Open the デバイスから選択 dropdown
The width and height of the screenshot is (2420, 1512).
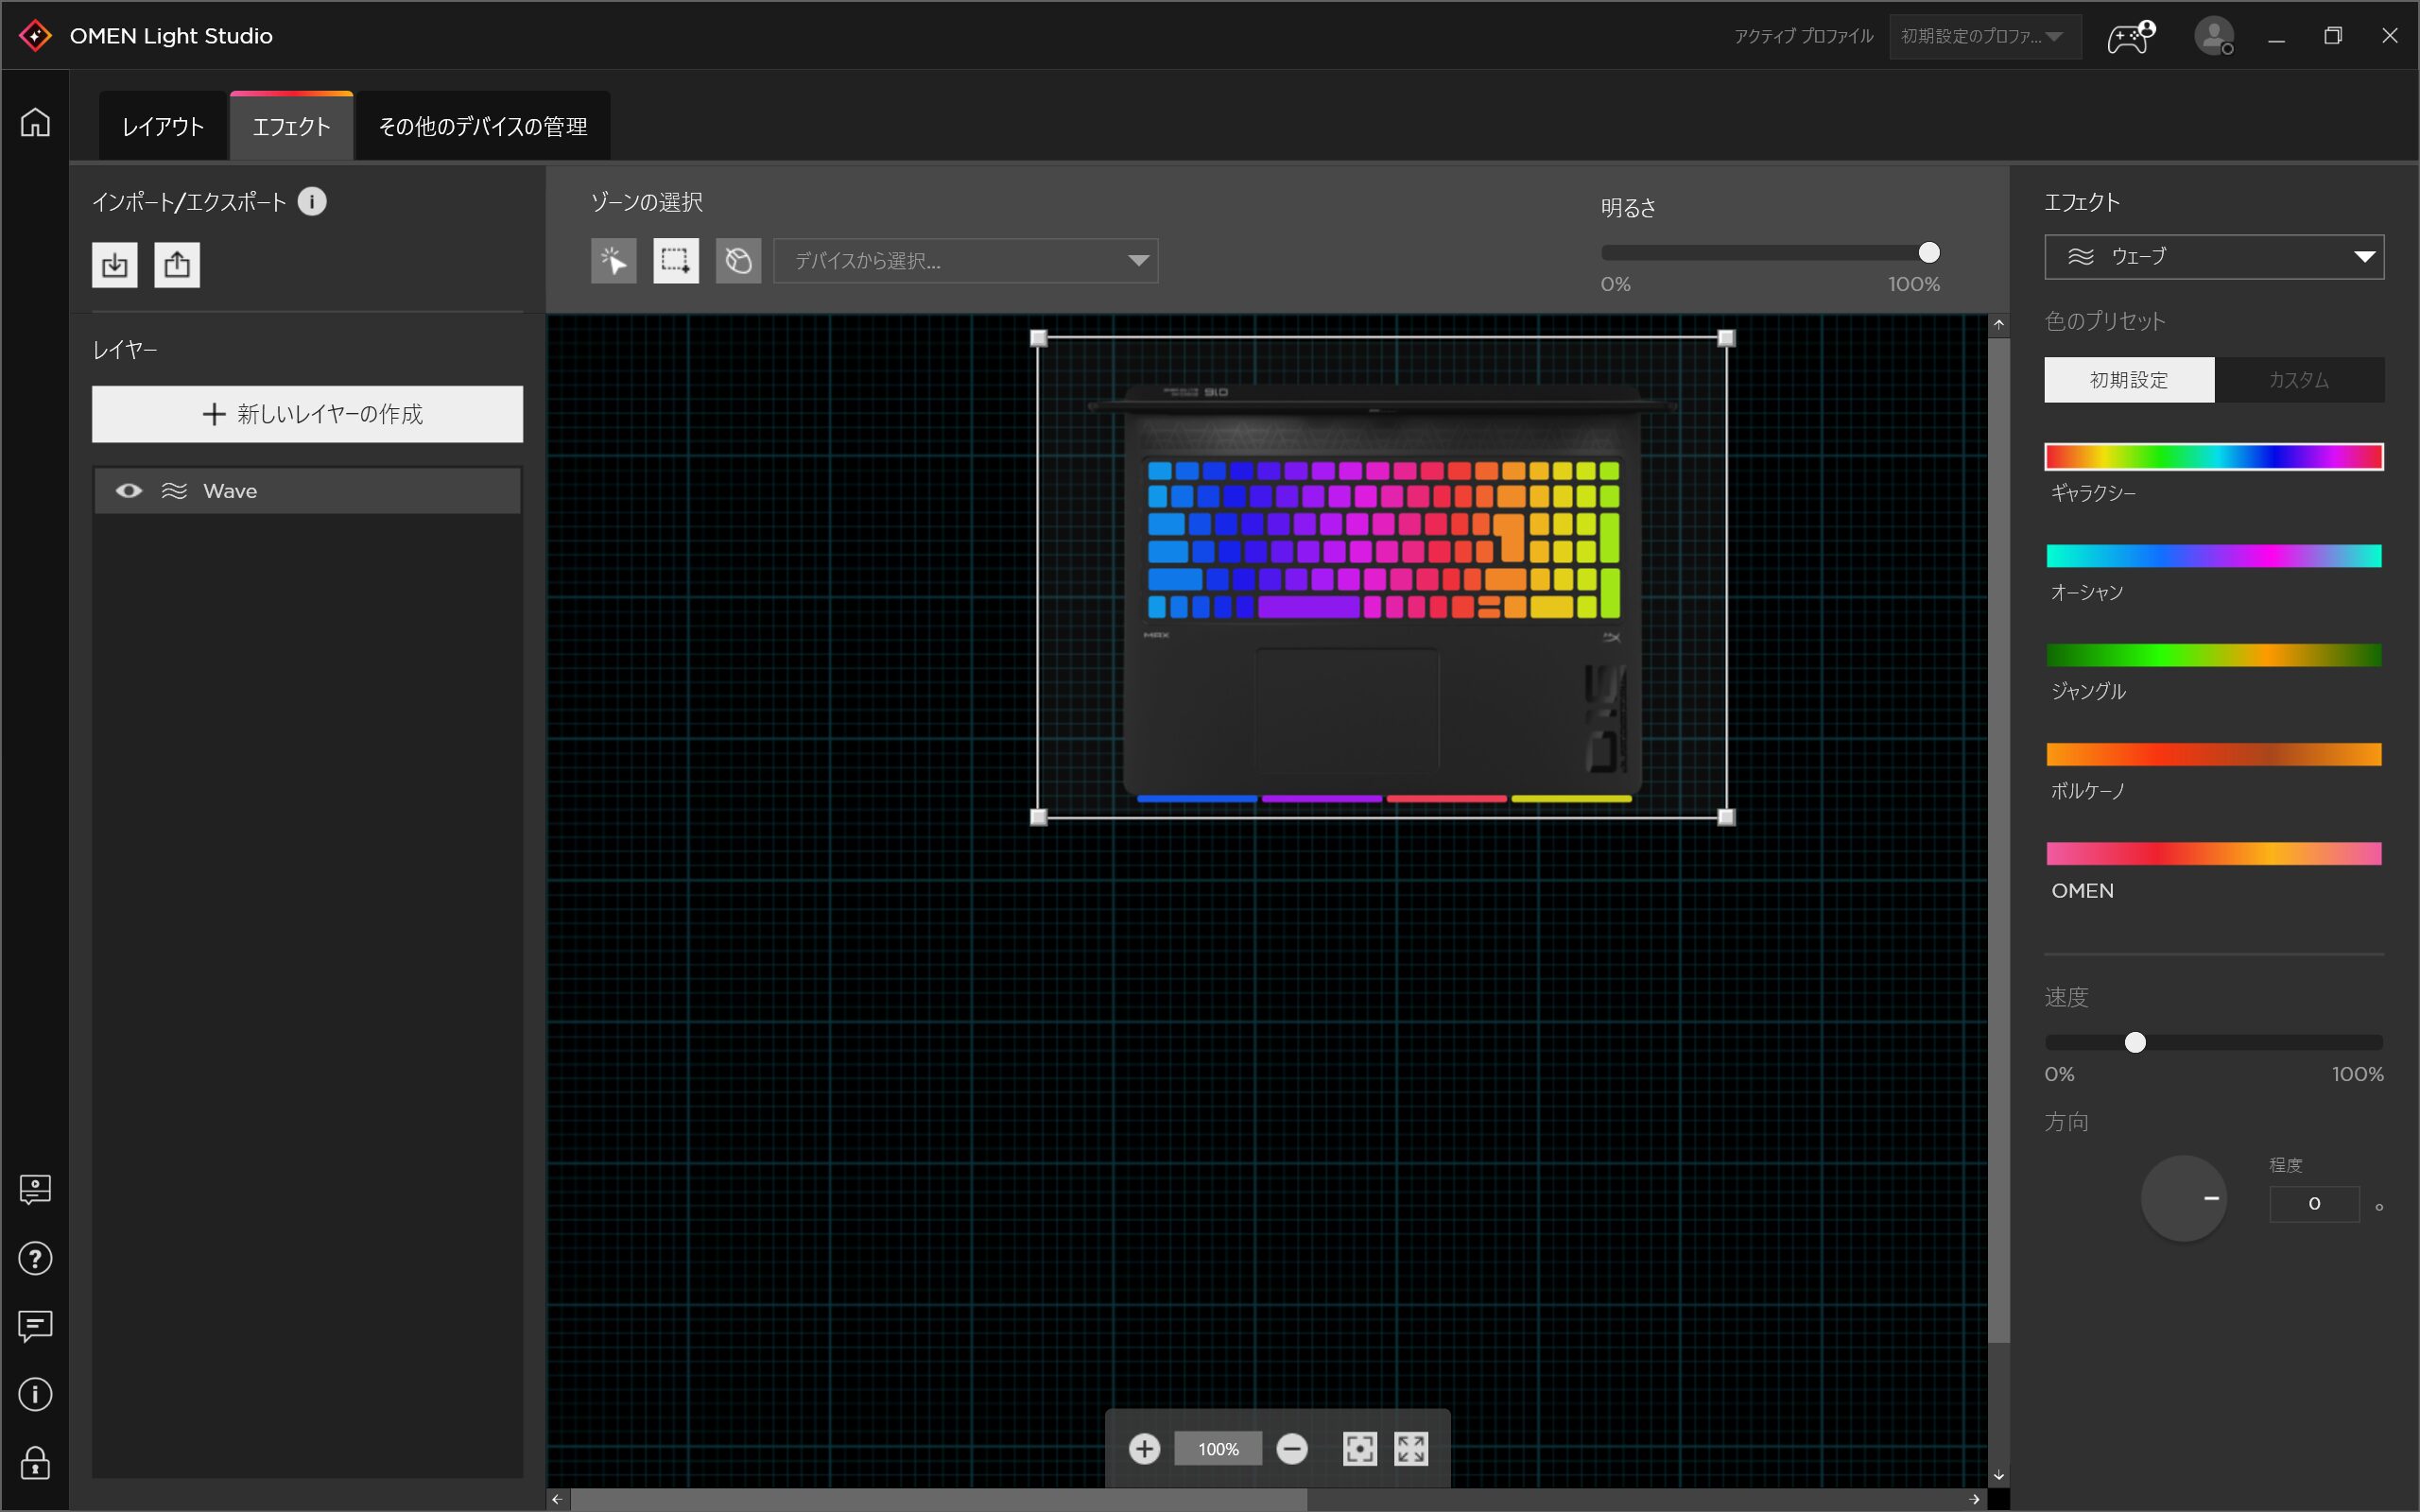[x=966, y=261]
